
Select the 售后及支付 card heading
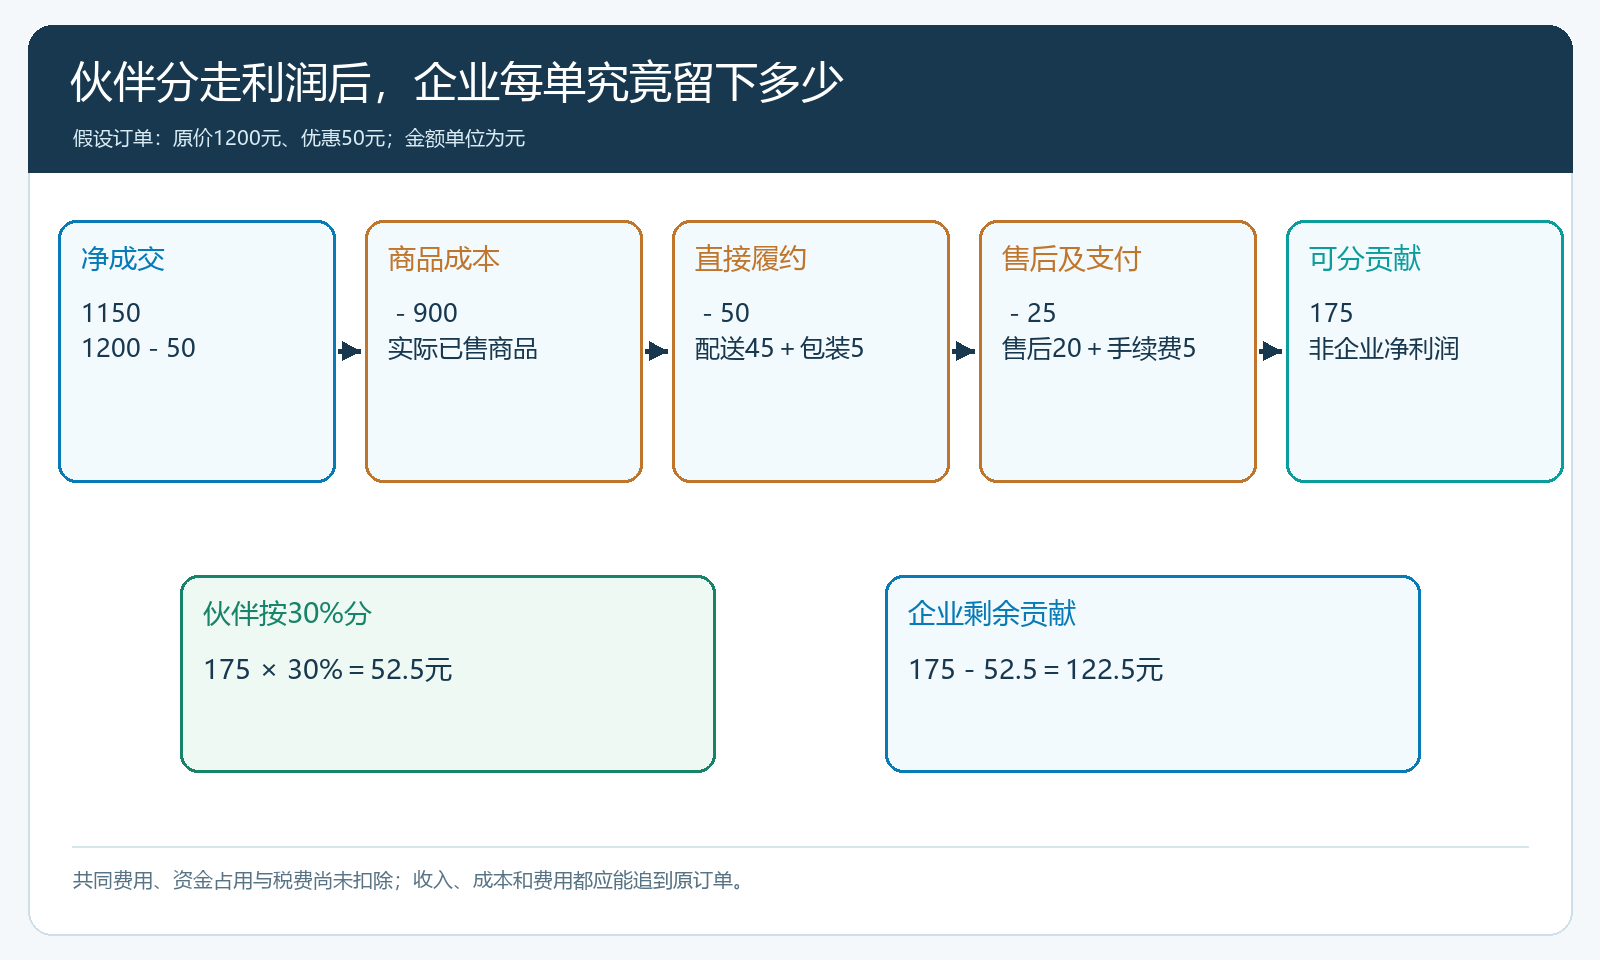tap(1072, 259)
